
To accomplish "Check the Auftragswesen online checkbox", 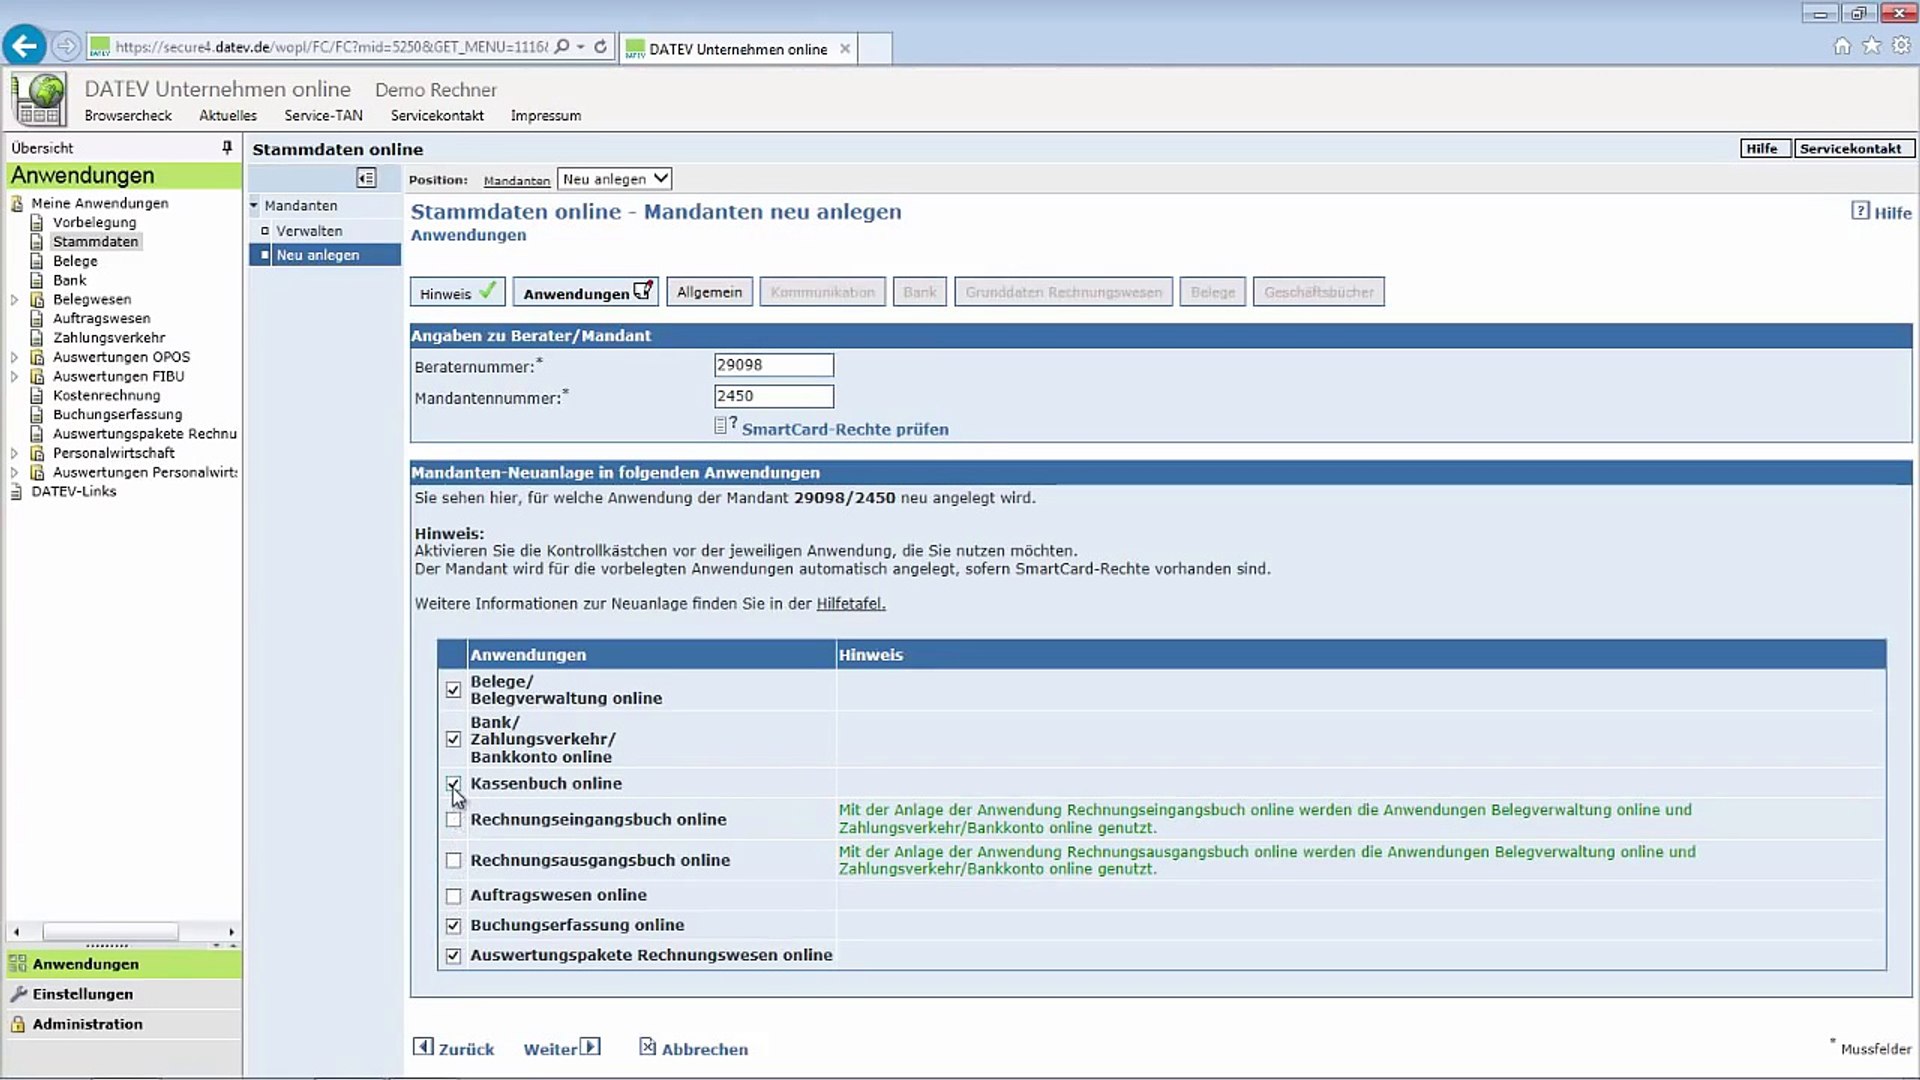I will pos(453,896).
